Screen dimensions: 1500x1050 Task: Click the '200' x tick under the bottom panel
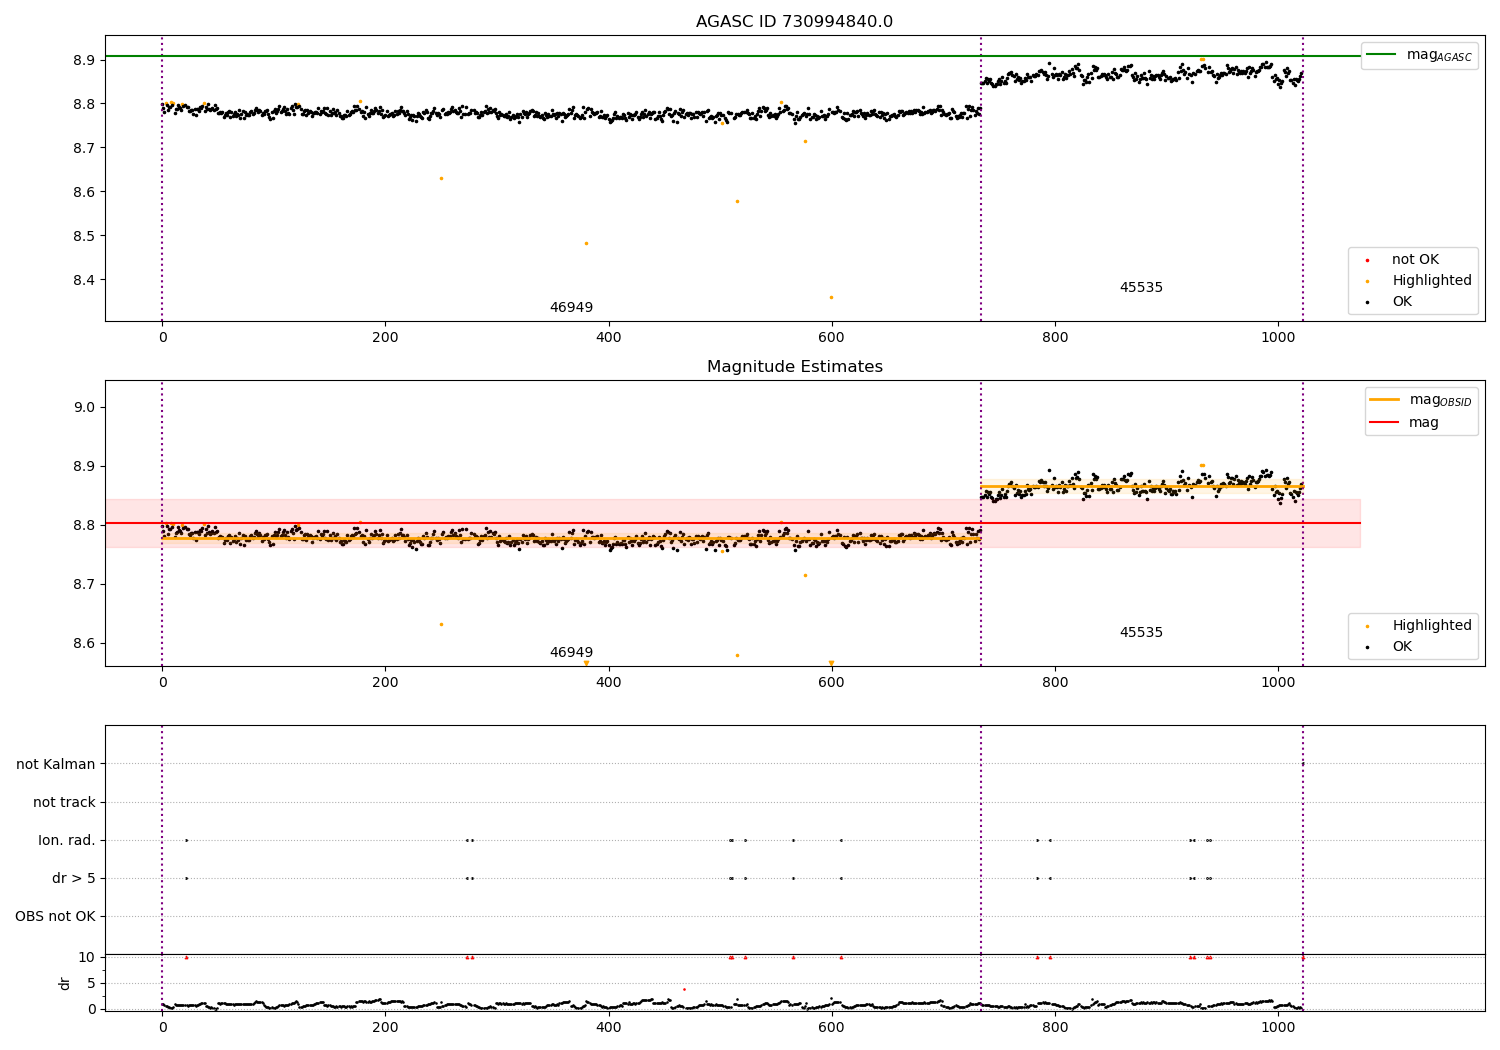385,1027
